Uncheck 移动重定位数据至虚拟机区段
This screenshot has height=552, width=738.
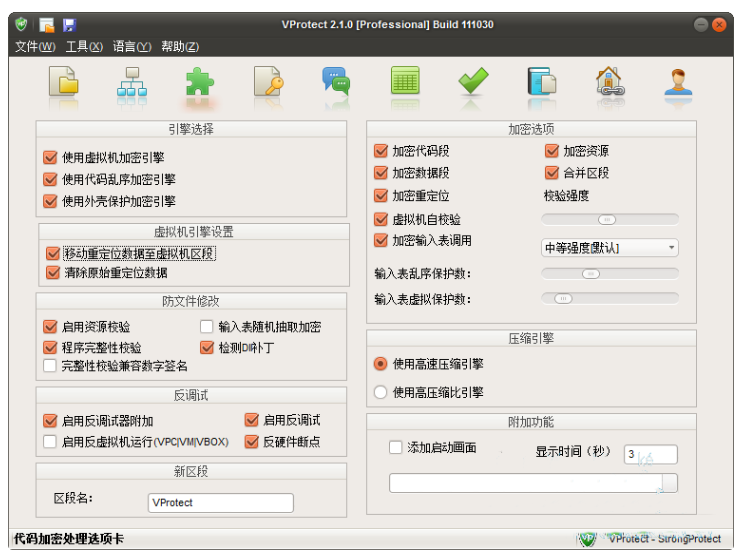point(53,254)
